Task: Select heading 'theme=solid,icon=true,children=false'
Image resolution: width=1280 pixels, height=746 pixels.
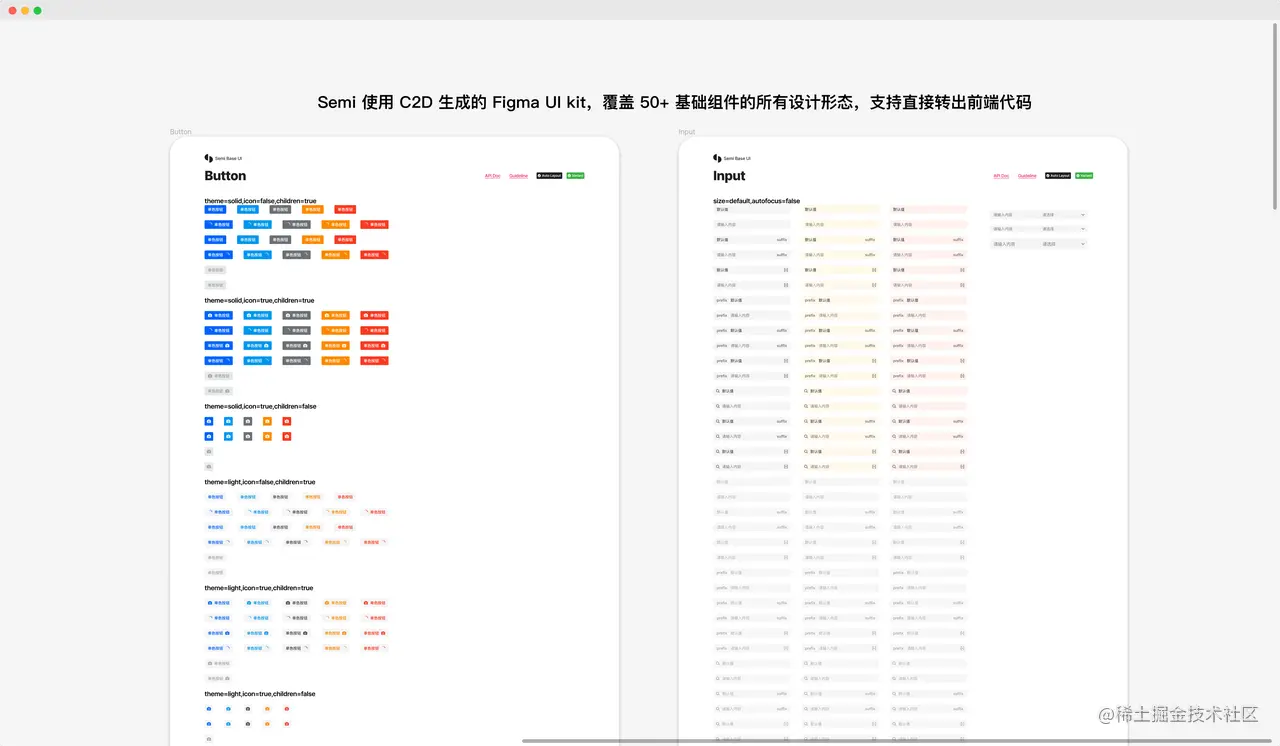Action: pyautogui.click(x=260, y=406)
